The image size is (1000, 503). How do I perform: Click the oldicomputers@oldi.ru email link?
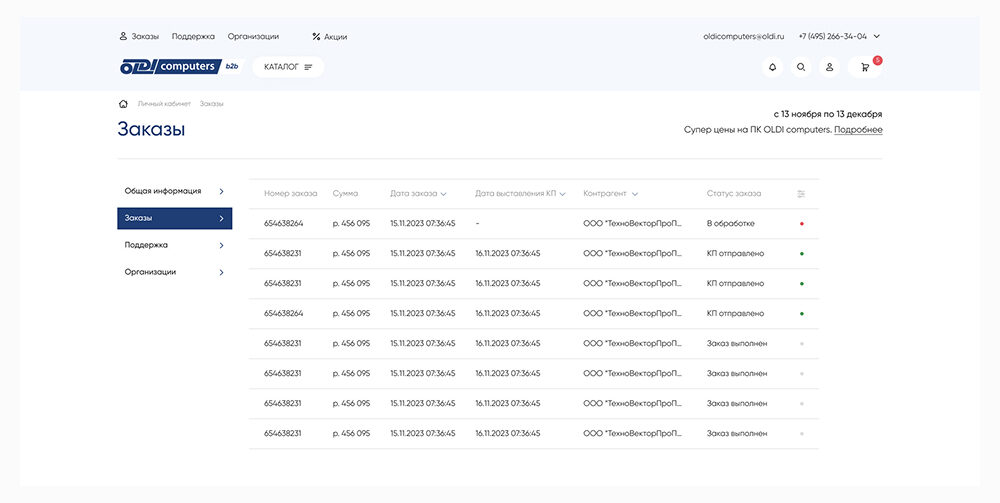pos(744,36)
